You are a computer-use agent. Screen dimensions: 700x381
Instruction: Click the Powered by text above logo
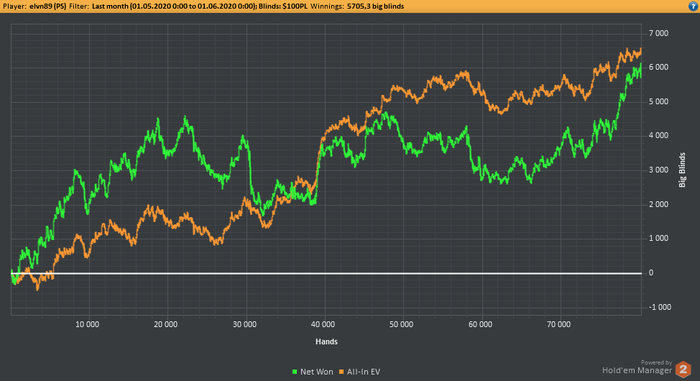[656, 363]
